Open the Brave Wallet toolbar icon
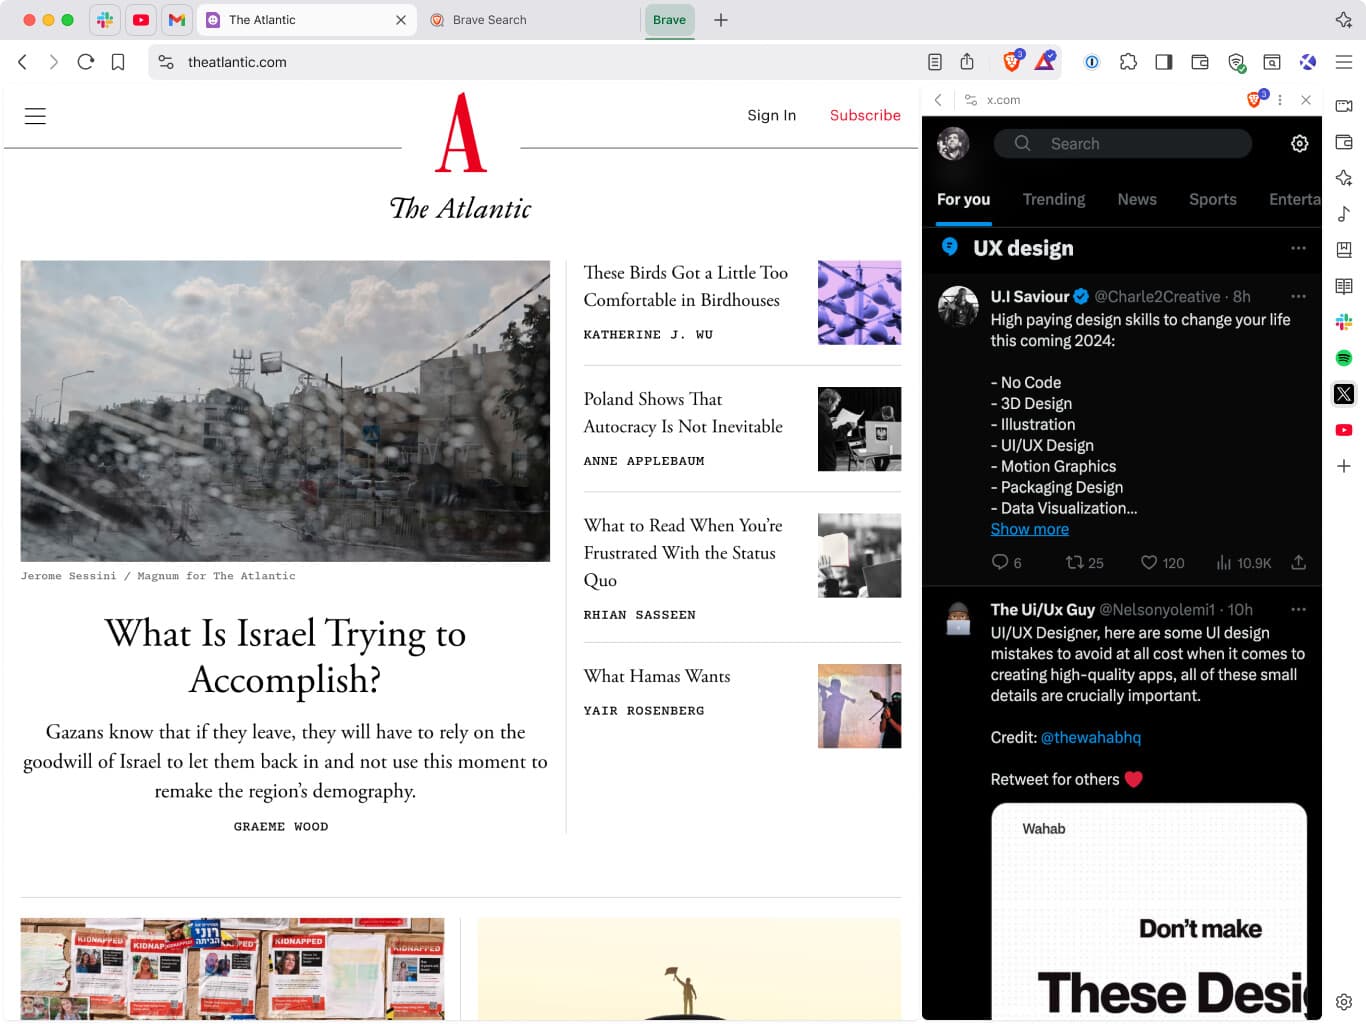 click(x=1200, y=62)
